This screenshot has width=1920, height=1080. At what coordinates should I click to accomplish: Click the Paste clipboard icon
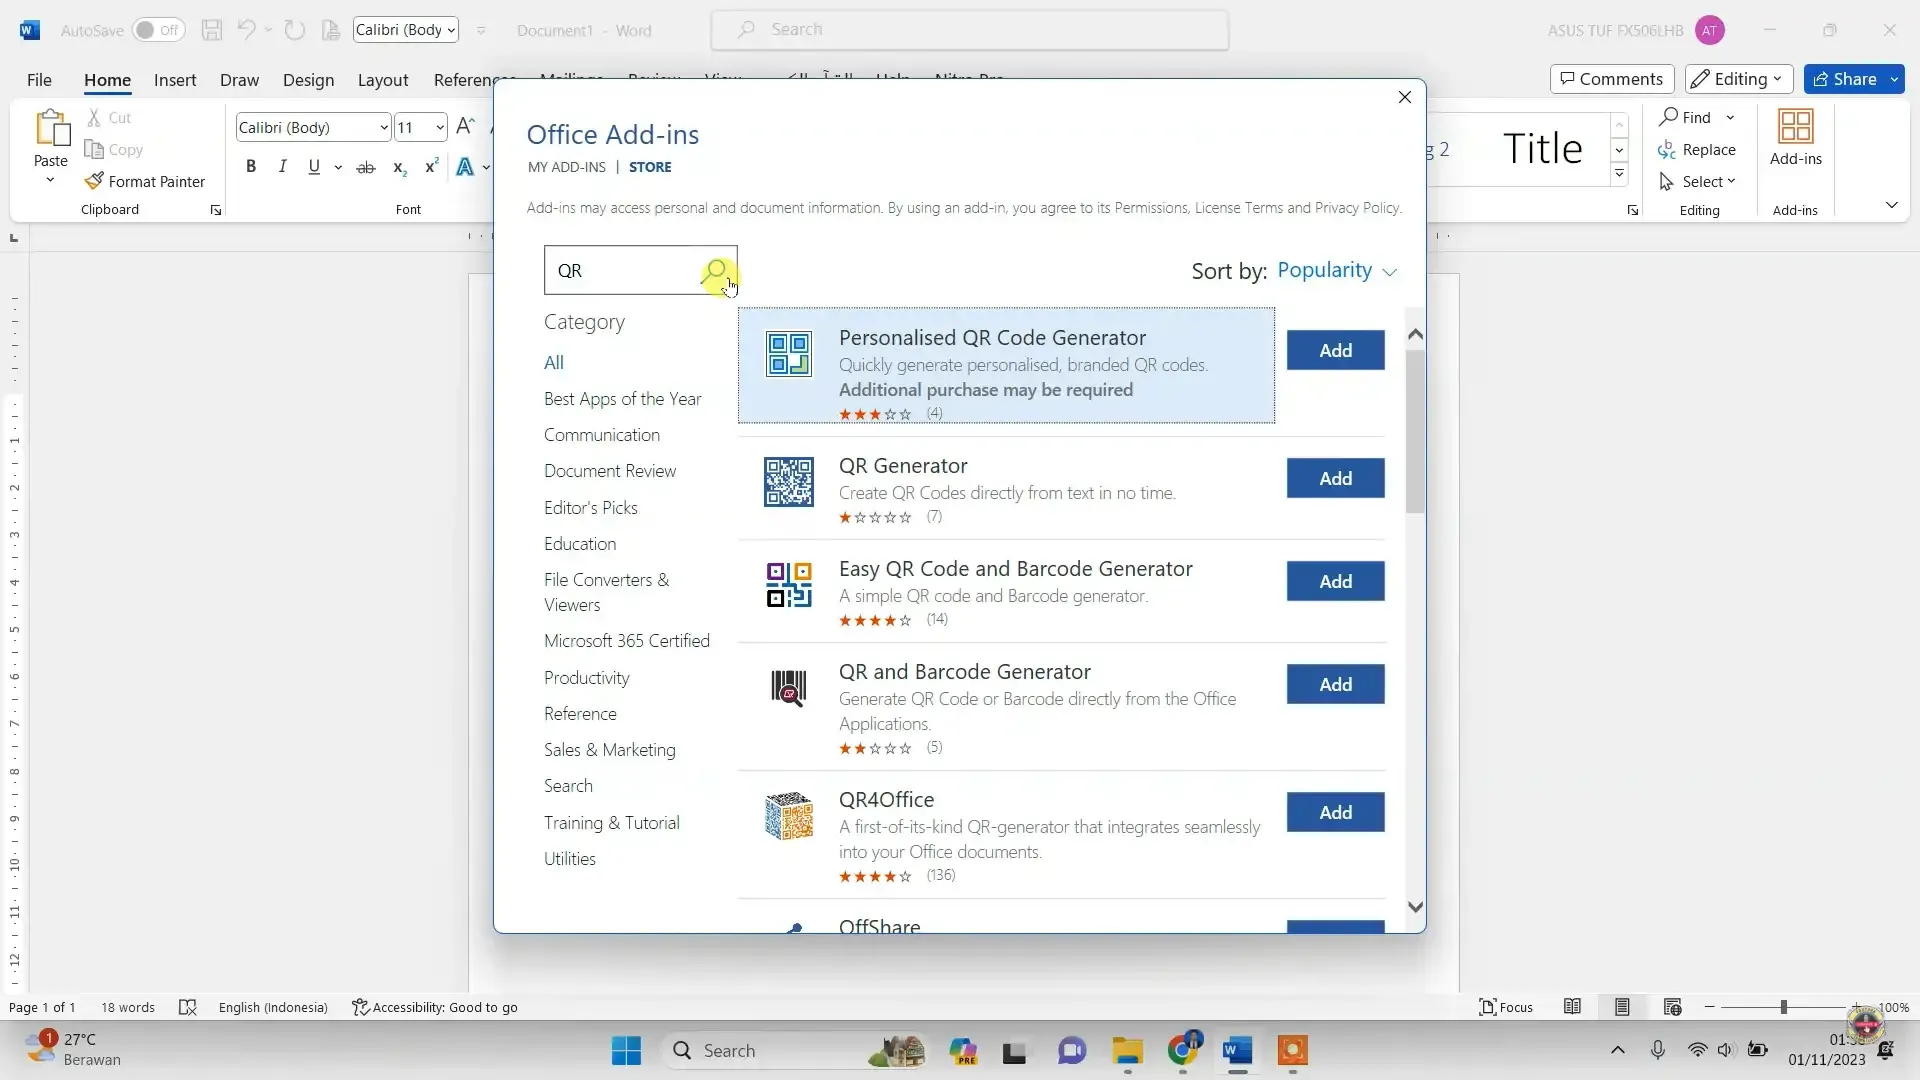click(51, 128)
